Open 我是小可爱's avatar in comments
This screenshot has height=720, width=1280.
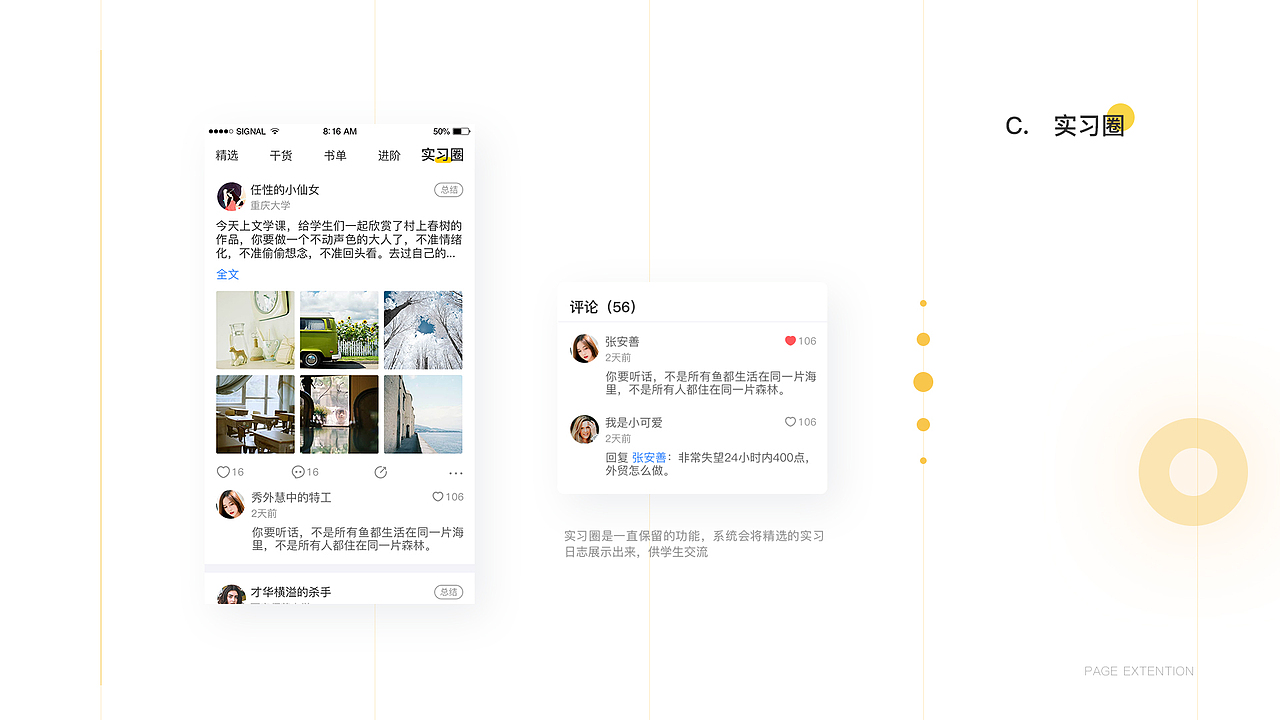pos(585,429)
